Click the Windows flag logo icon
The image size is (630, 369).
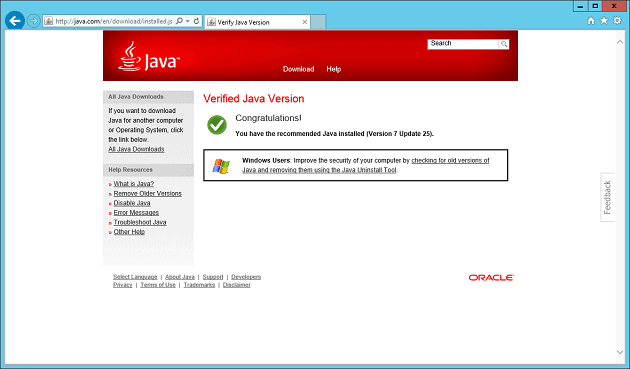coord(221,166)
